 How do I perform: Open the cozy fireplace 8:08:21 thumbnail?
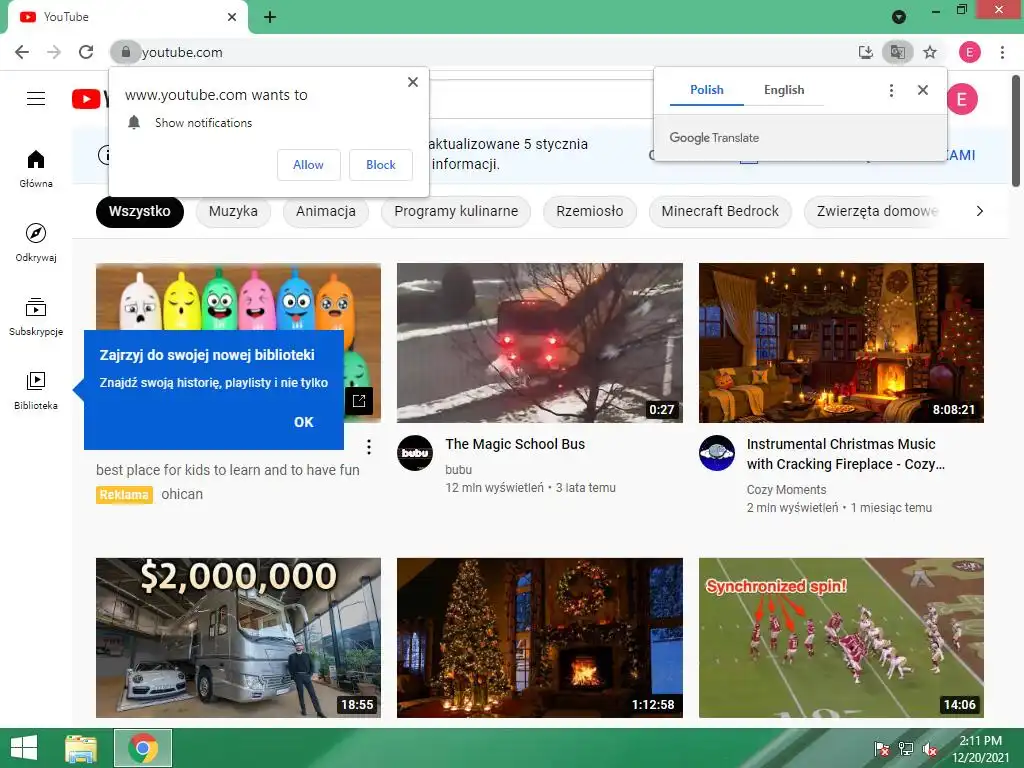(841, 343)
